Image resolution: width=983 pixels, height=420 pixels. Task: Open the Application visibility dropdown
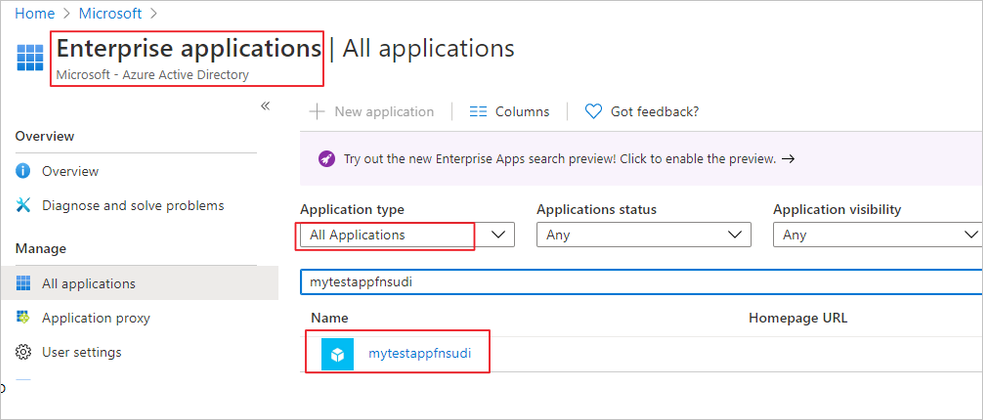pyautogui.click(x=877, y=235)
